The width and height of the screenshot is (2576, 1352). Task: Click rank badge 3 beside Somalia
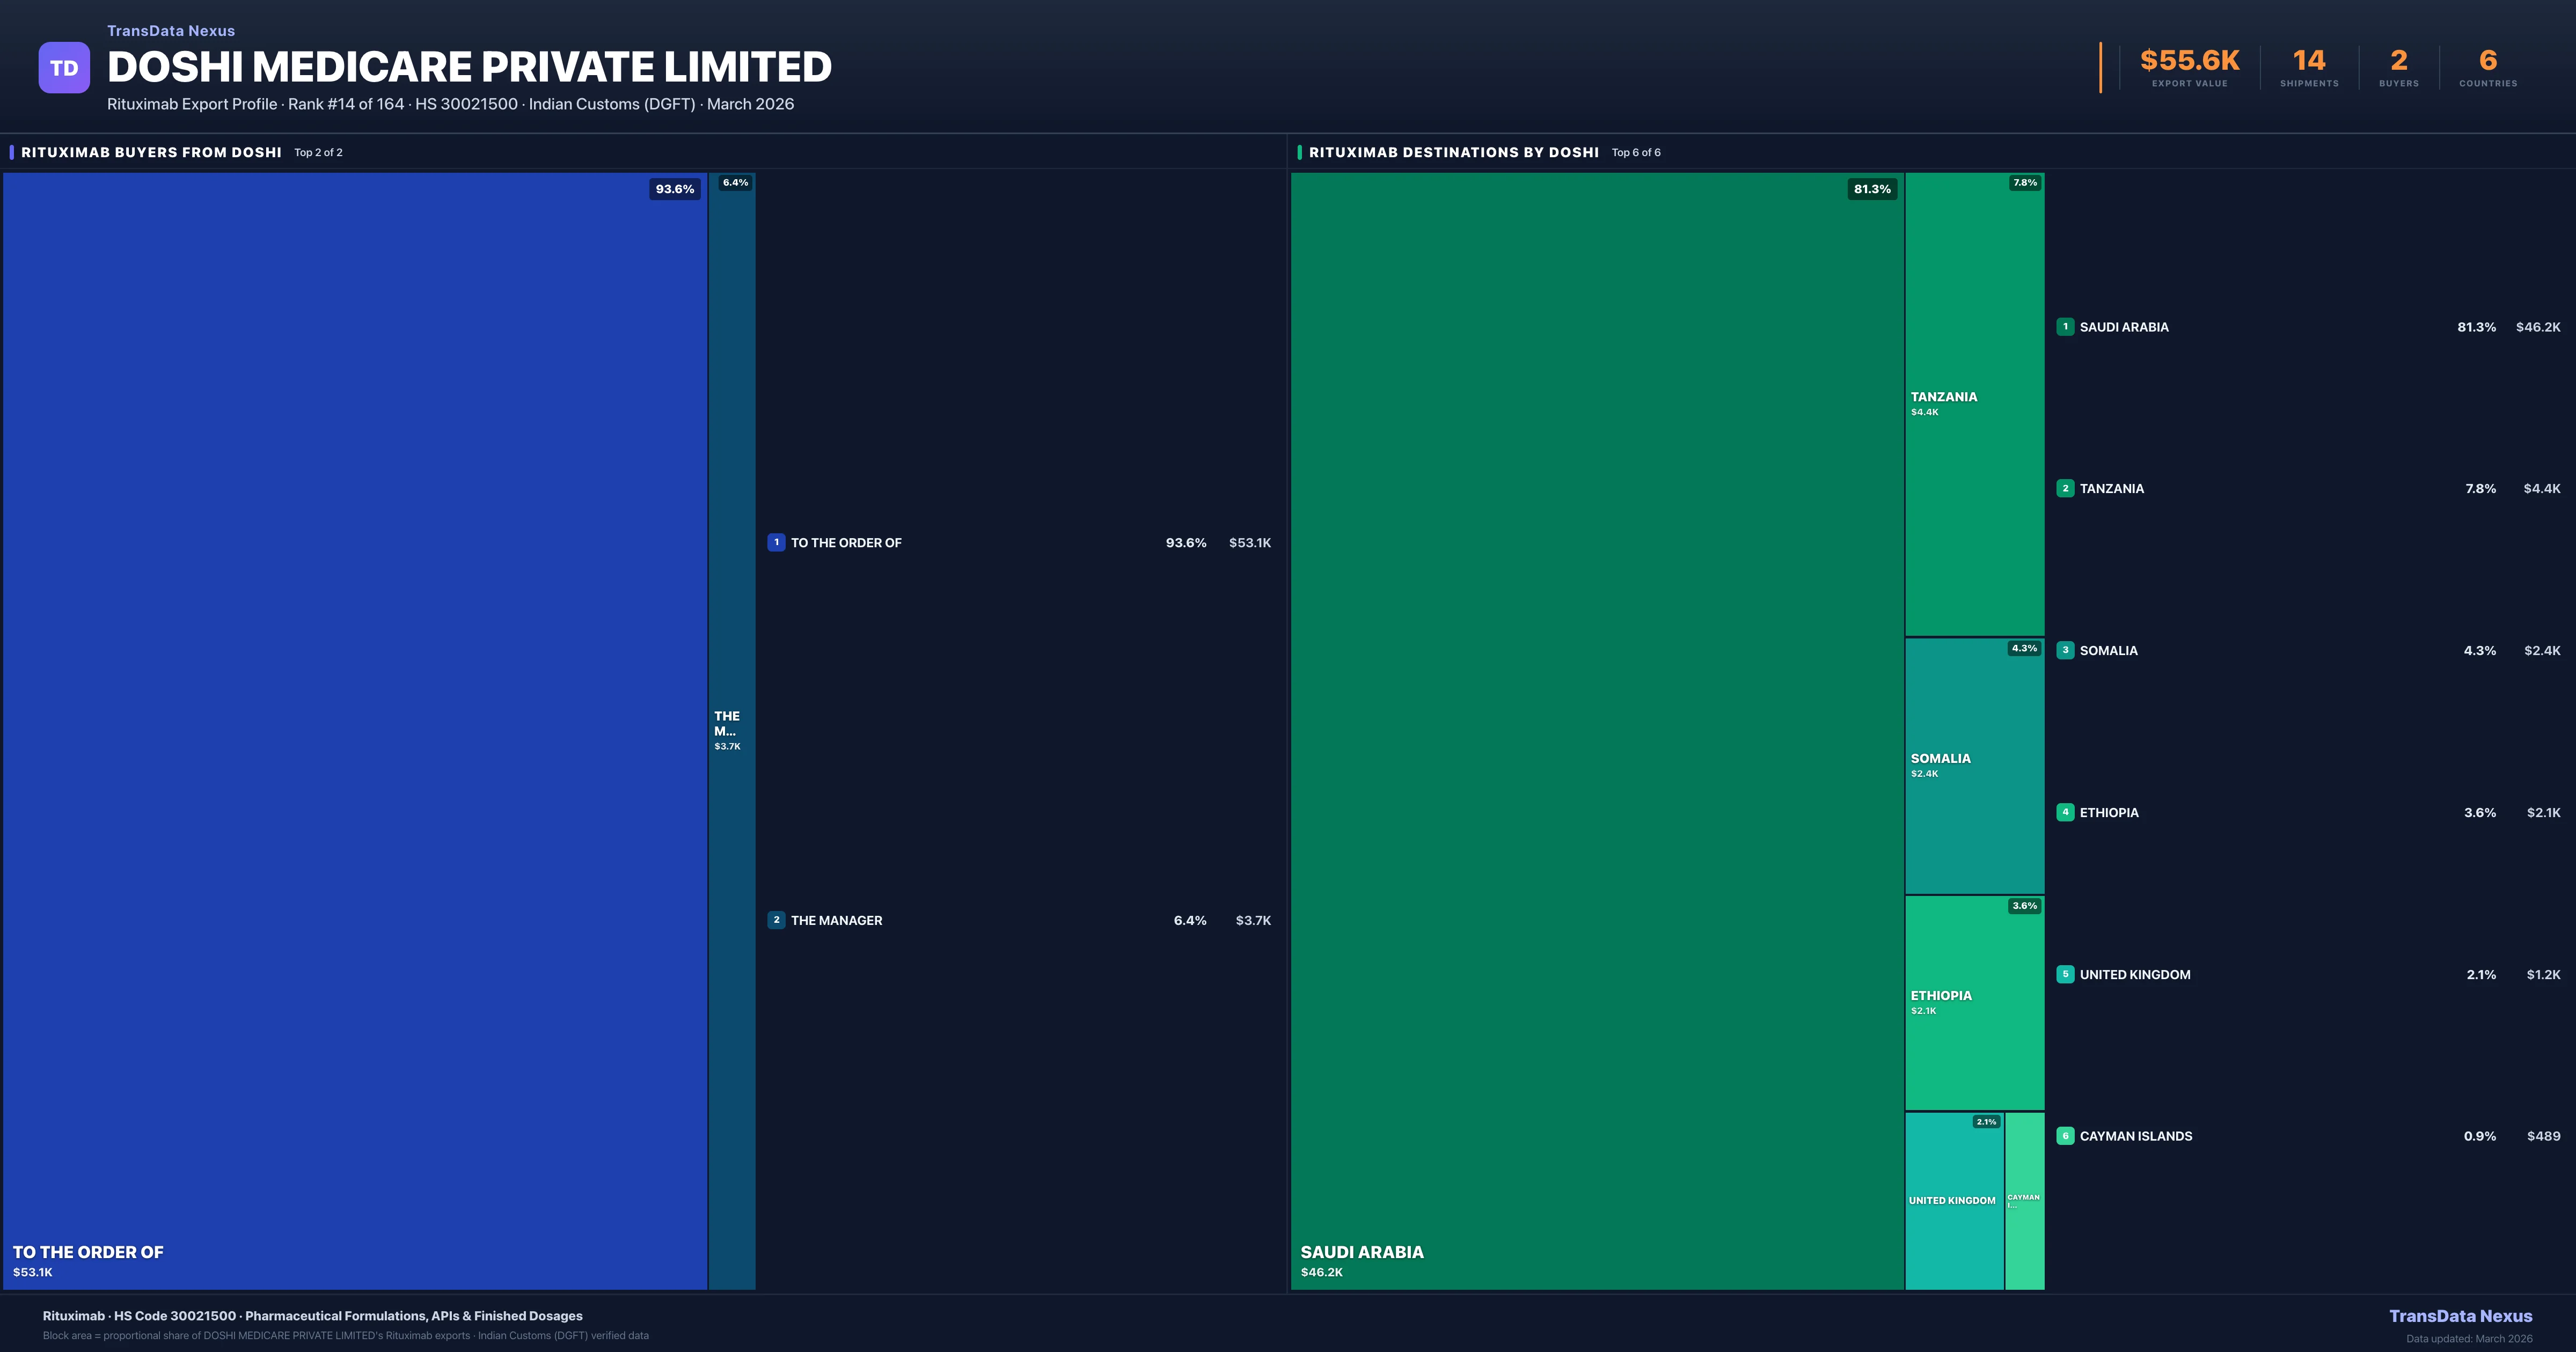[2065, 651]
